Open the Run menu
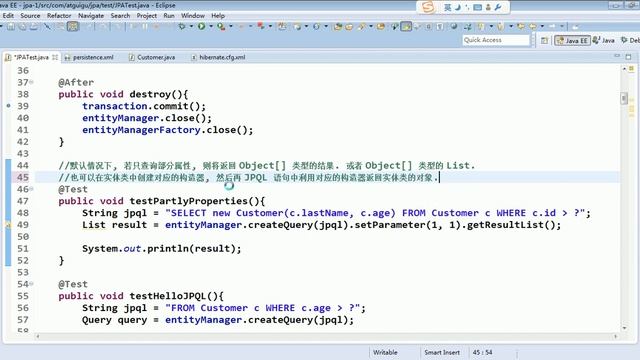This screenshot has height=360, width=640. pos(169,16)
